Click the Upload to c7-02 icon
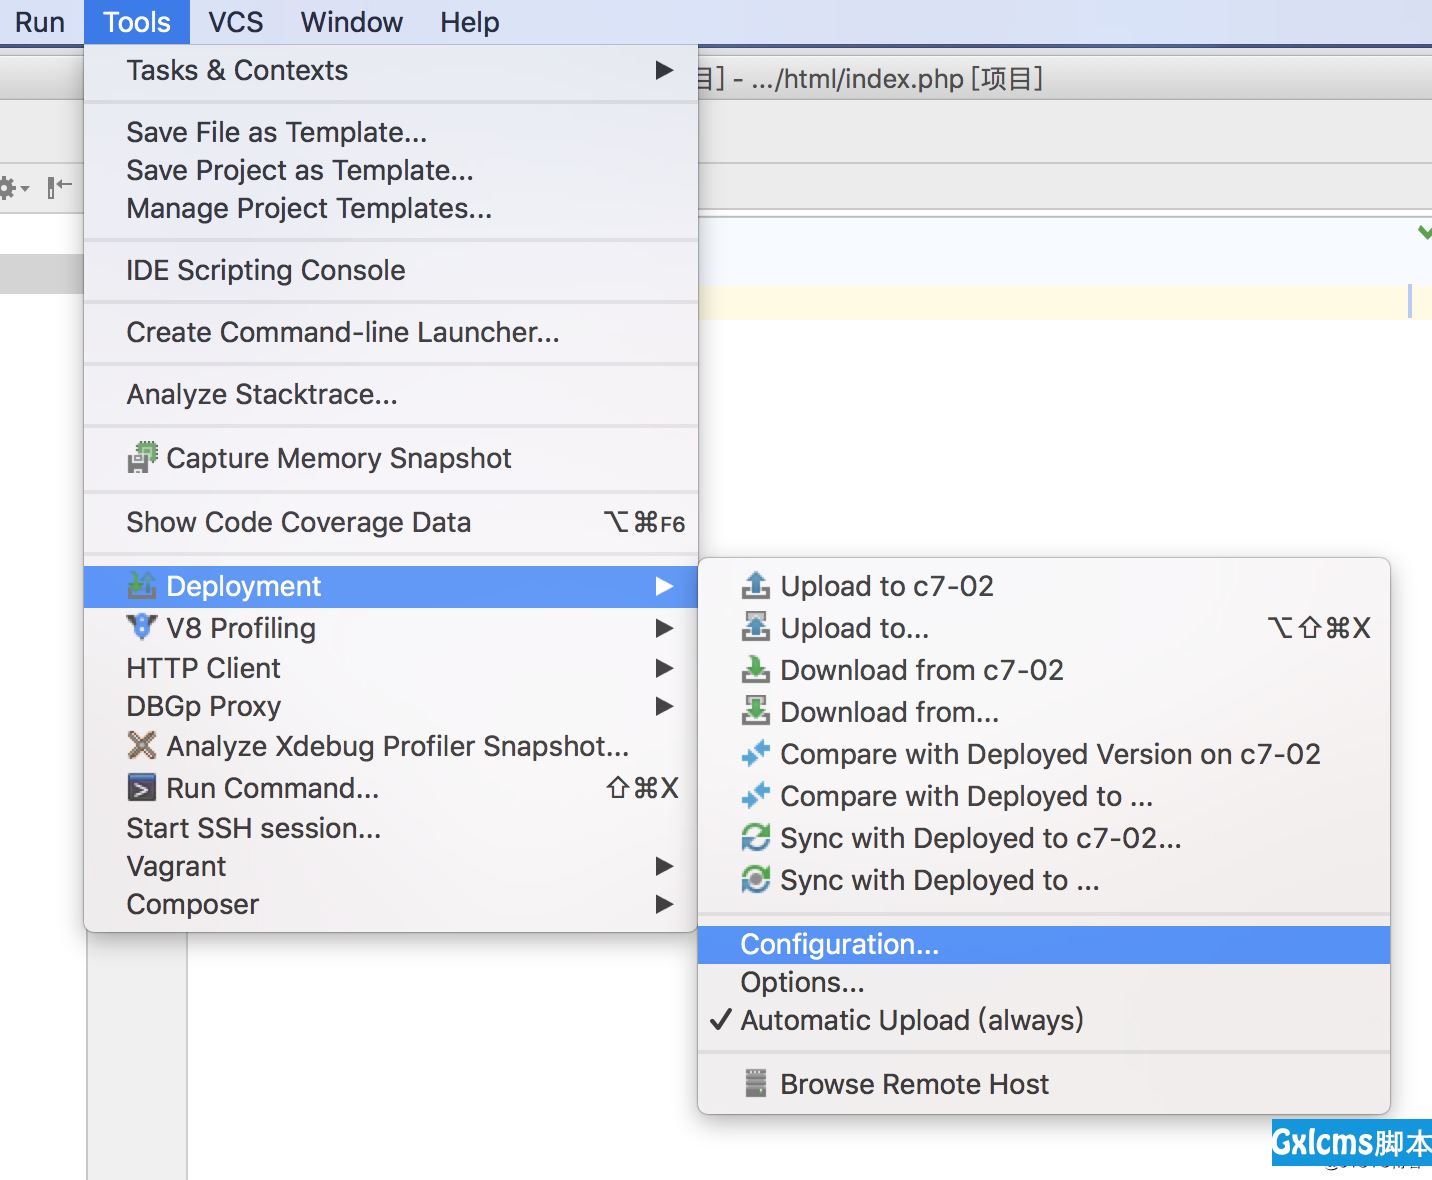Screen dimensions: 1432x1180 [755, 585]
